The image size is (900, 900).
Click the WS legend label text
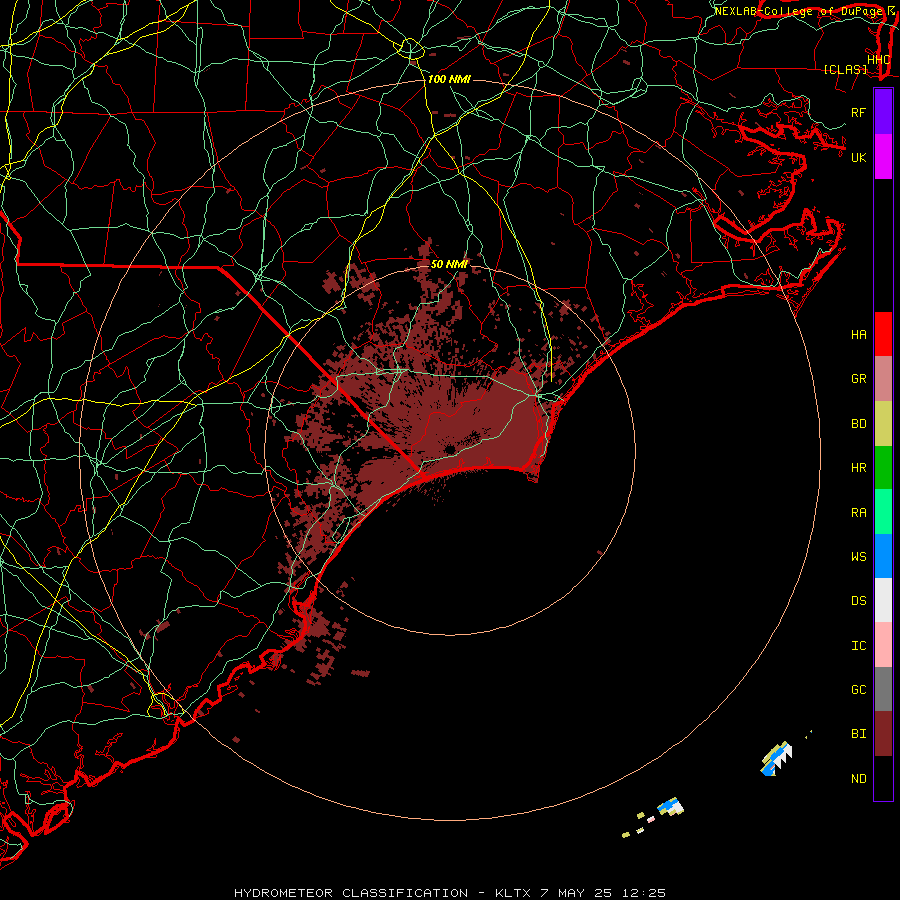pyautogui.click(x=858, y=556)
